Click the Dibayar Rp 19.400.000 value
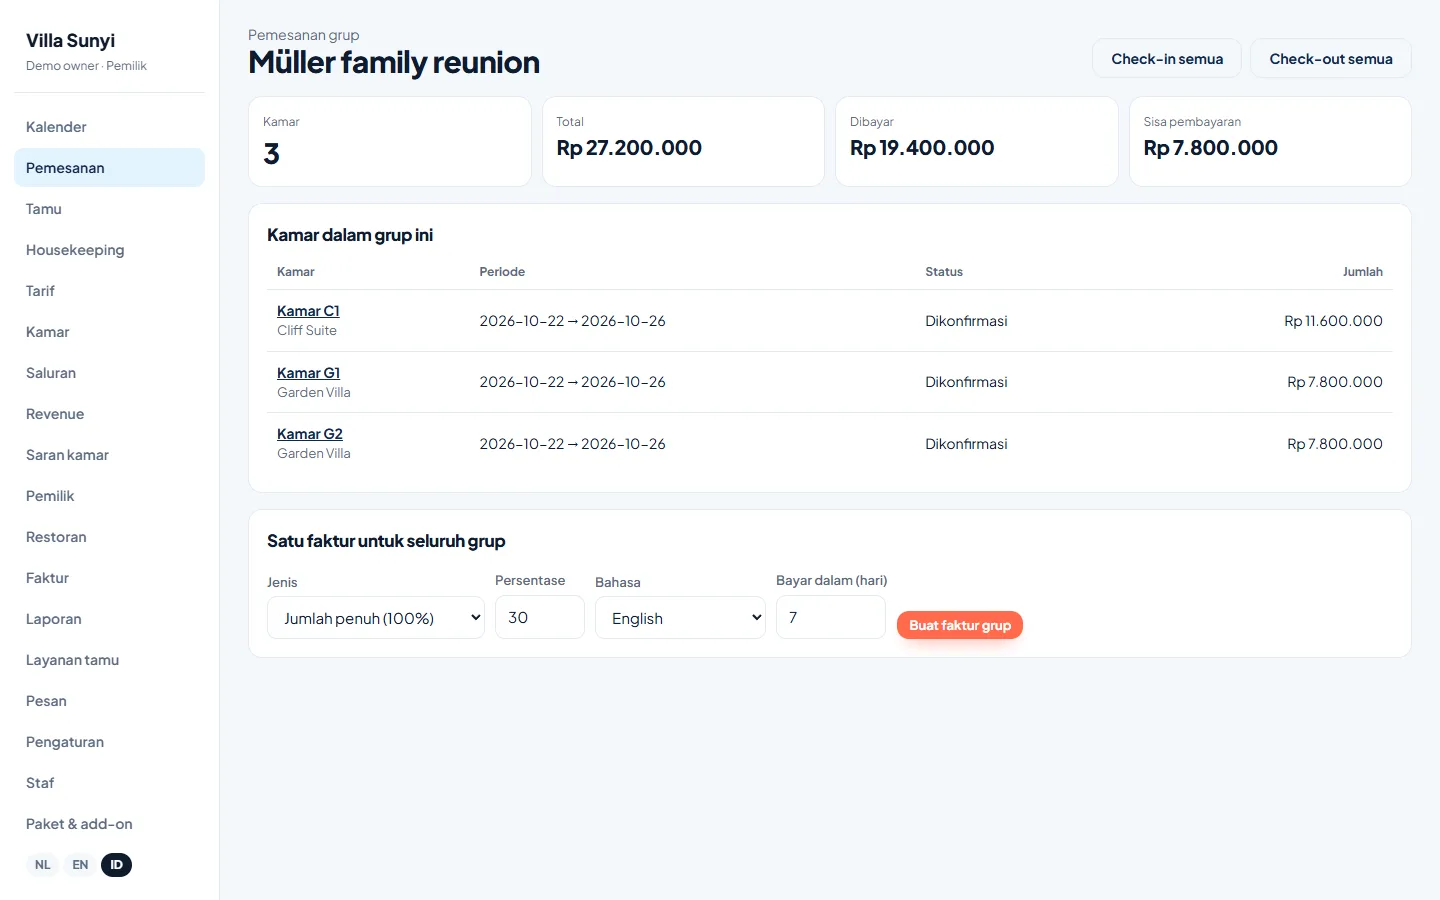Image resolution: width=1440 pixels, height=900 pixels. pos(922,148)
